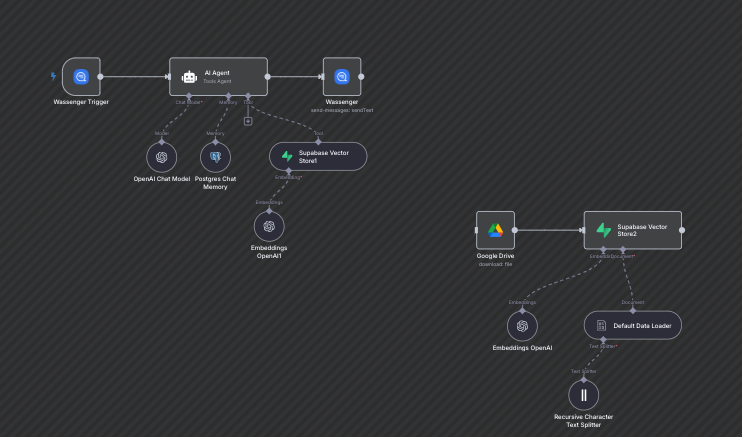Click the Supabase Vector Store2 icon
The image size is (742, 437).
[x=603, y=230]
